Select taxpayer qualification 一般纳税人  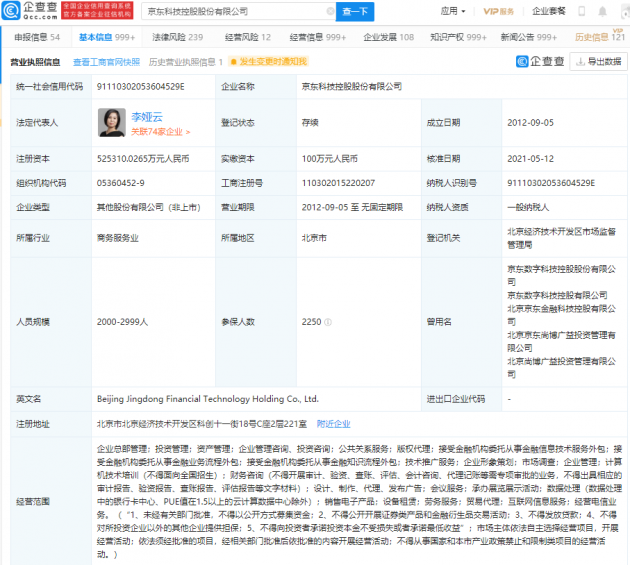point(528,207)
